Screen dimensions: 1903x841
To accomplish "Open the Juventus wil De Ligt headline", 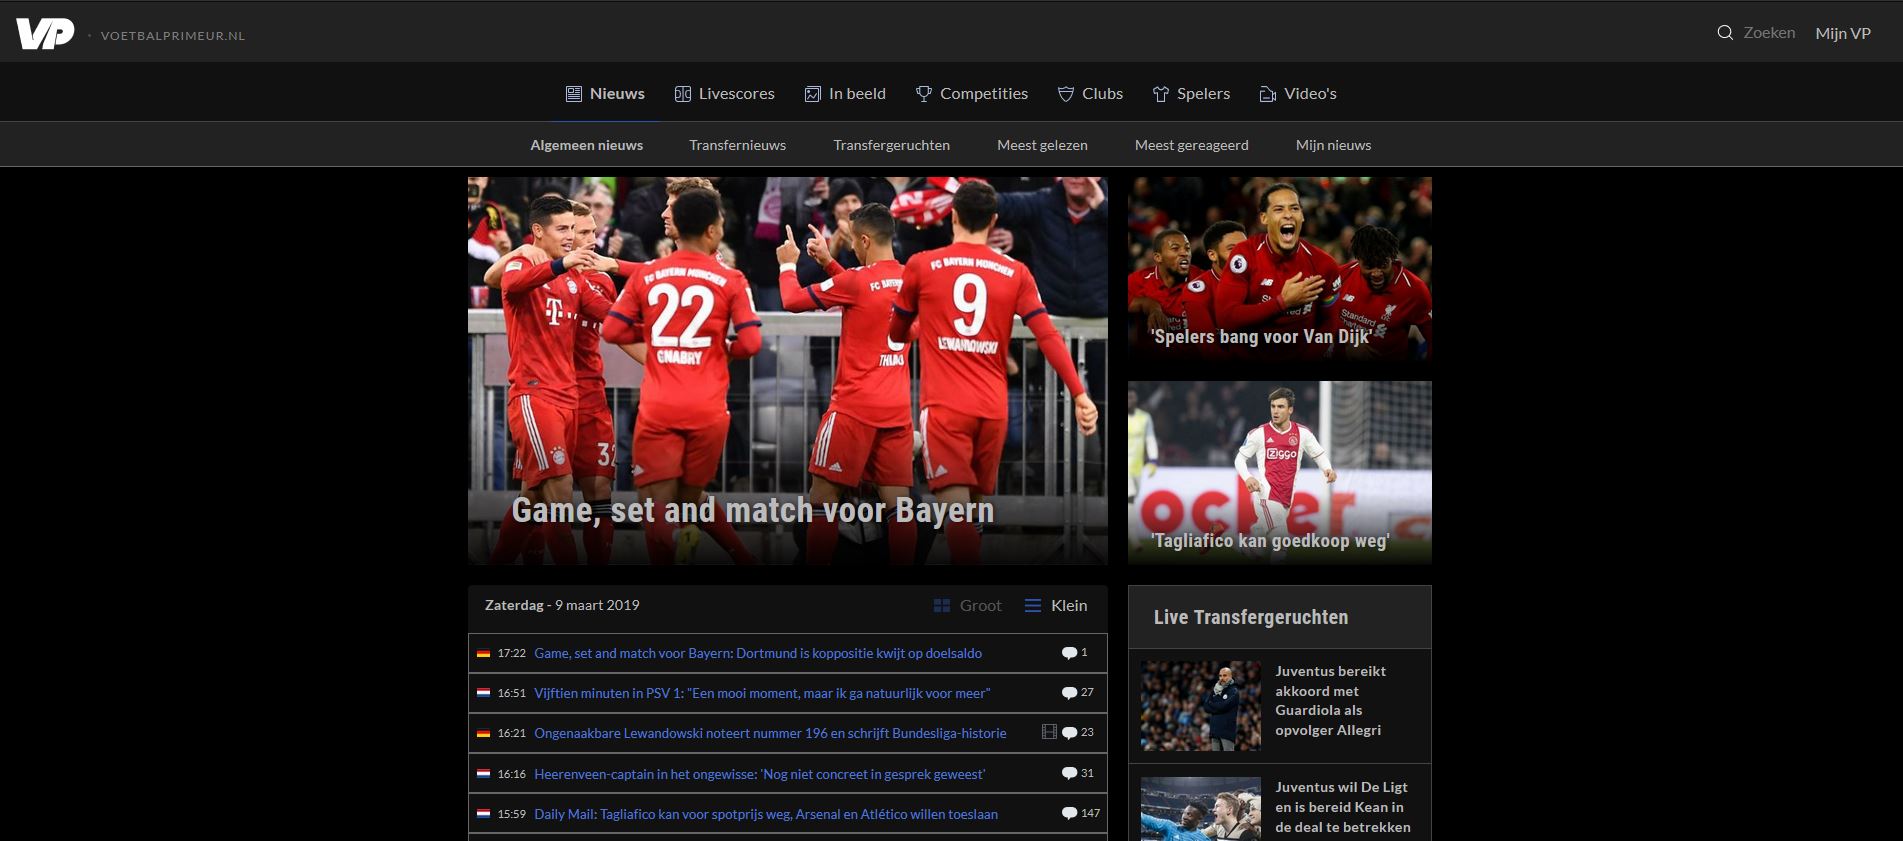I will pyautogui.click(x=1343, y=807).
